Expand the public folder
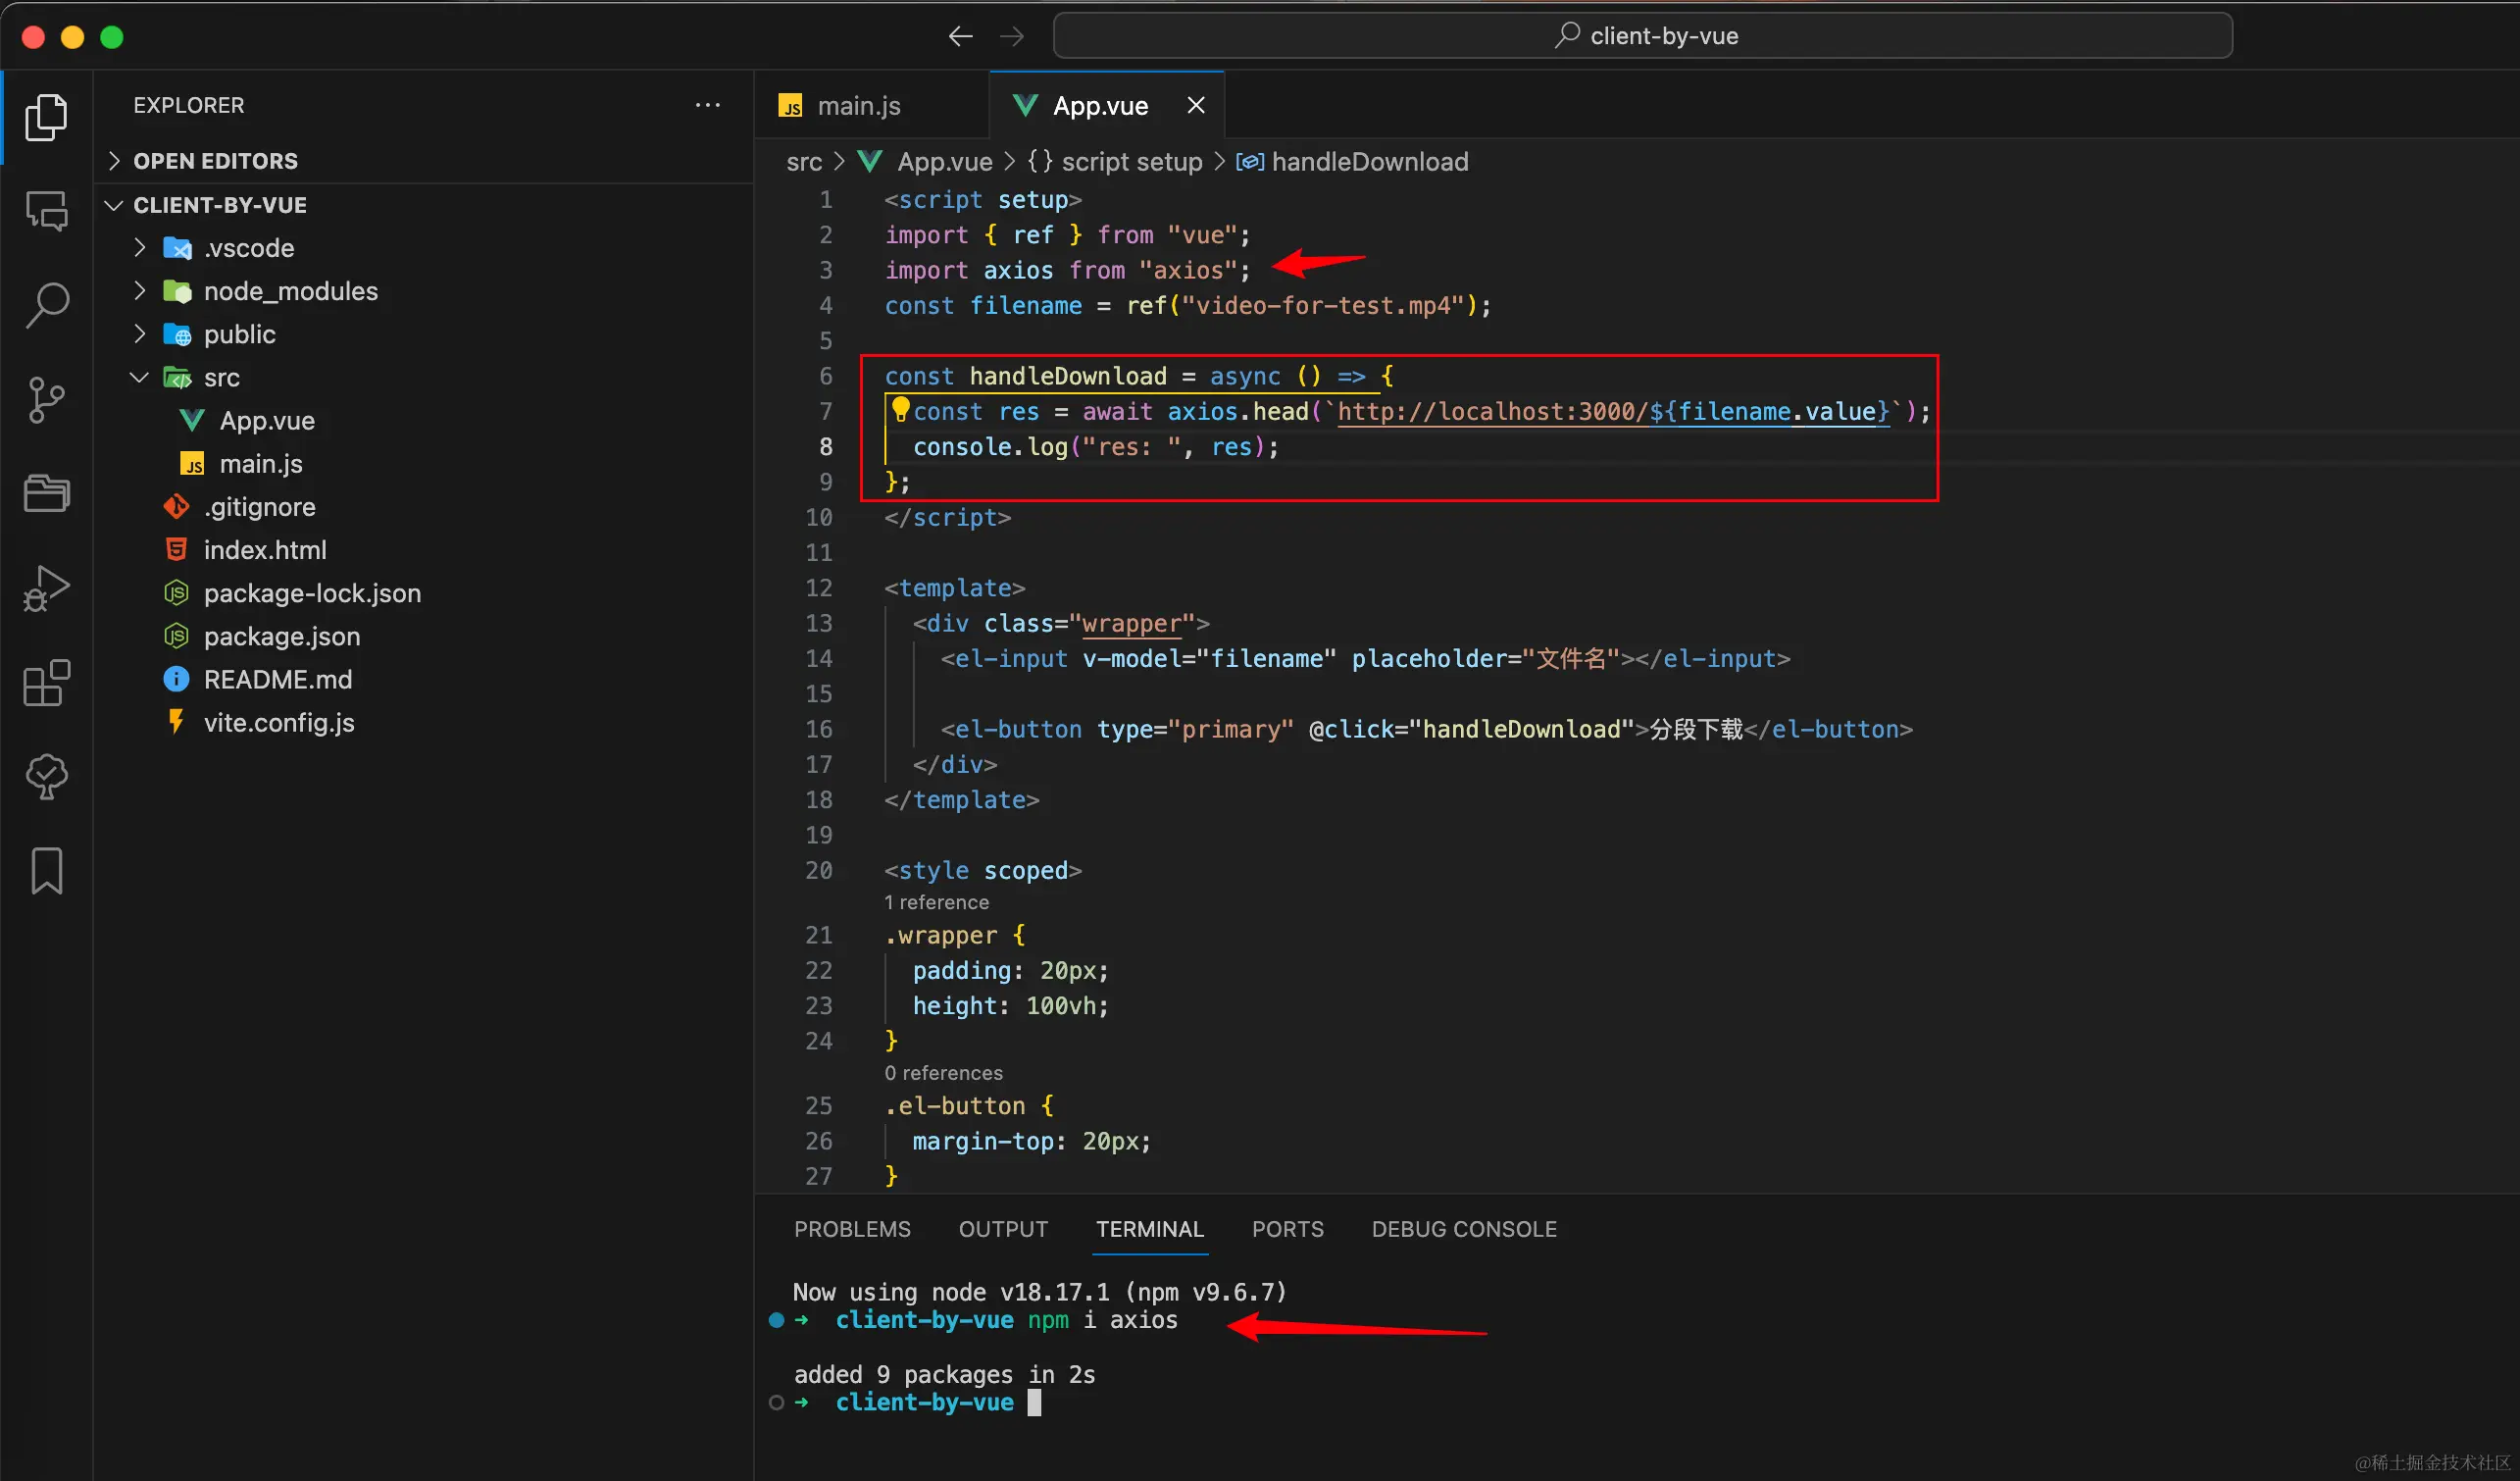Screen dimensions: 2520x1481 (x=140, y=334)
